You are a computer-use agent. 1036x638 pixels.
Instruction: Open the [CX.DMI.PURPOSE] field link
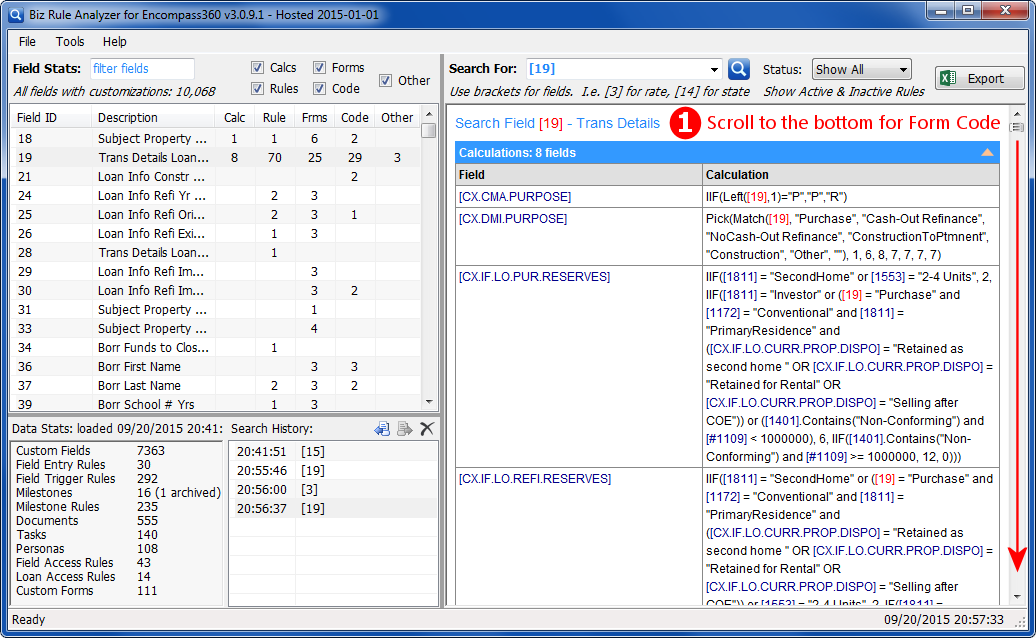513,219
